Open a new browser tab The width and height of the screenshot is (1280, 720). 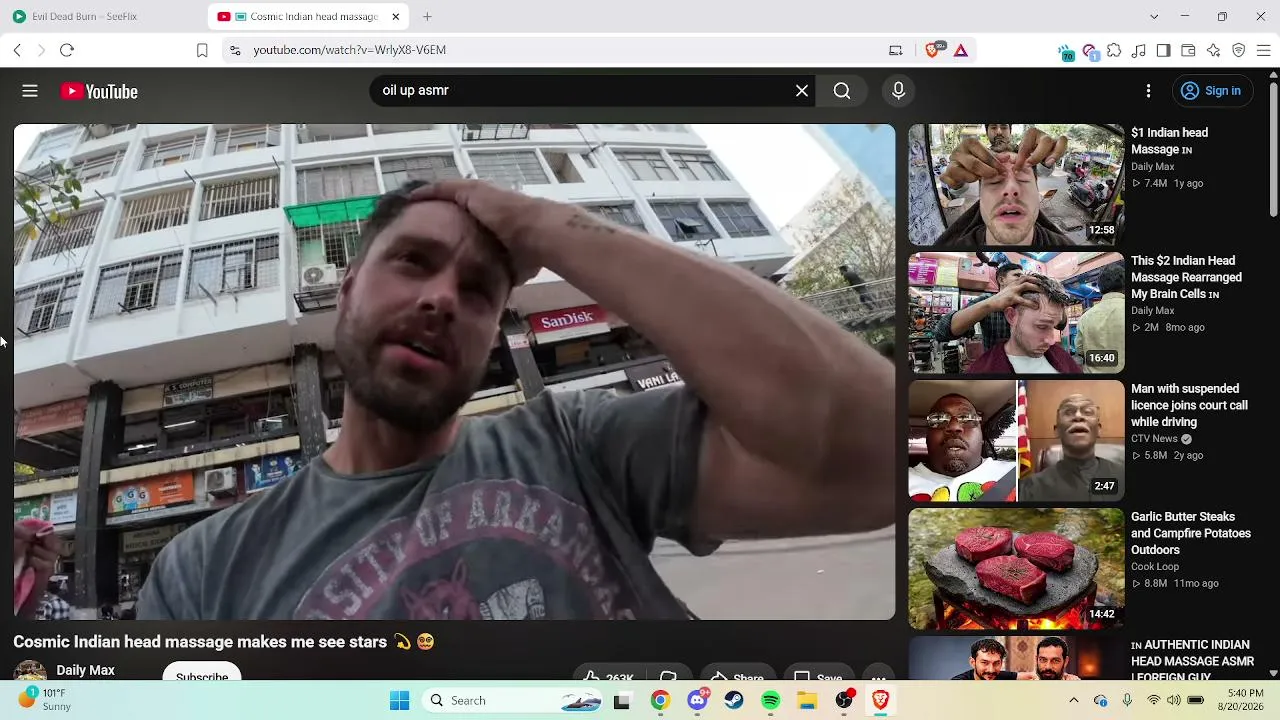[427, 17]
